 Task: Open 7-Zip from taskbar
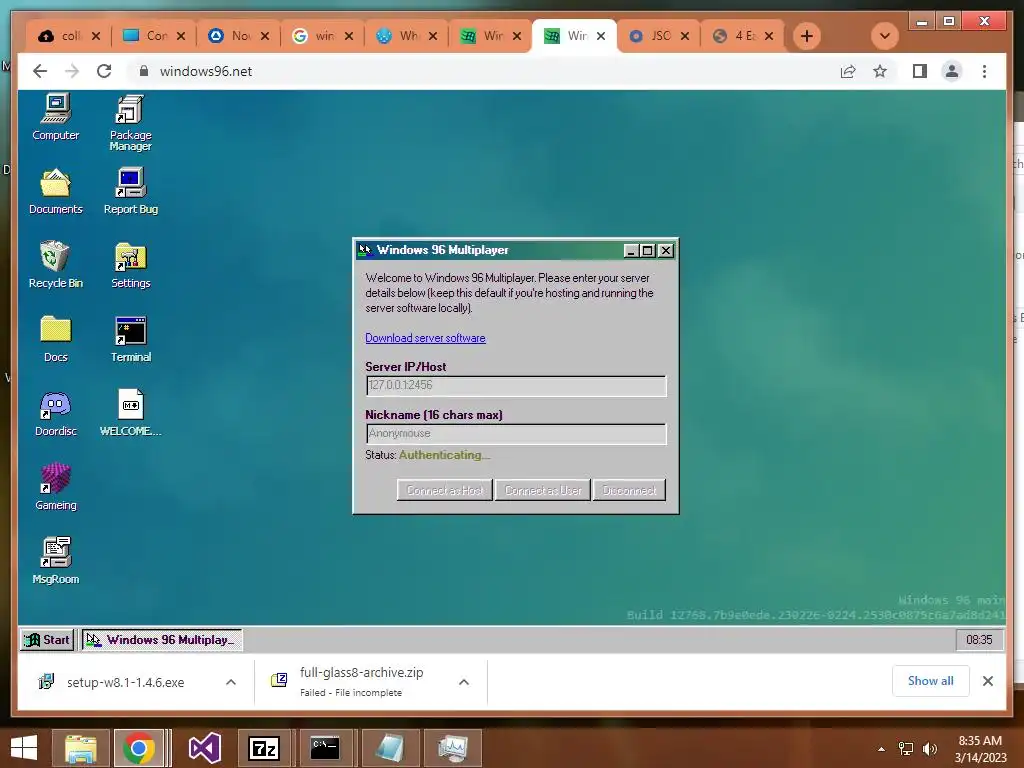click(264, 748)
